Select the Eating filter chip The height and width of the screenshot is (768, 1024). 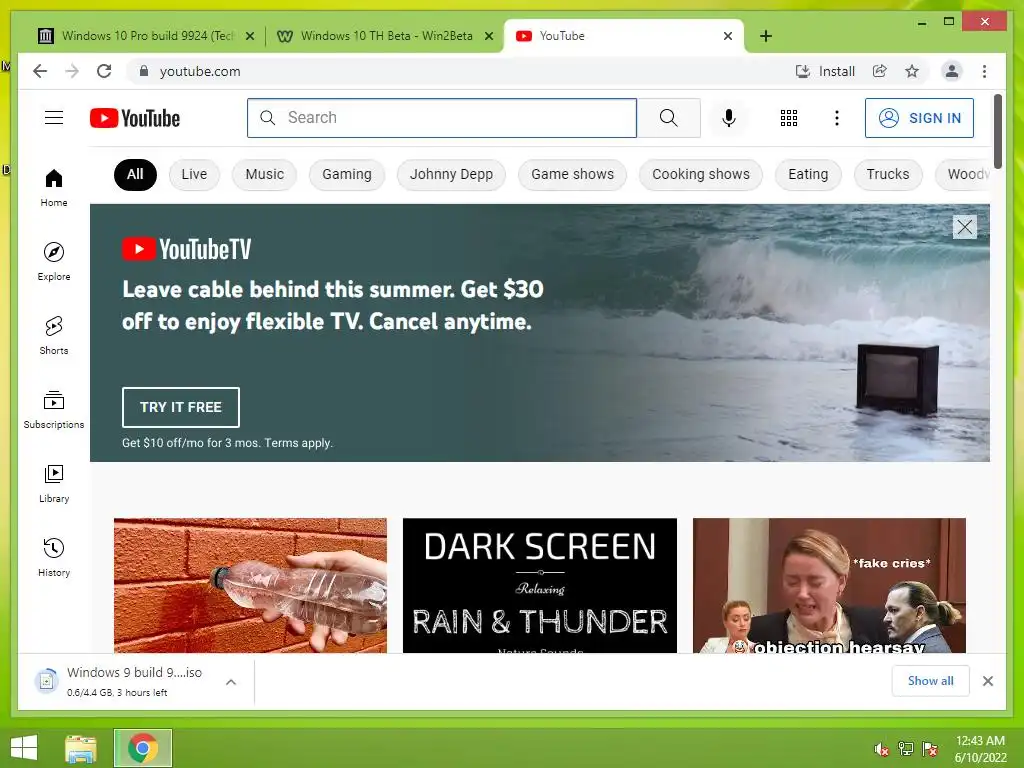(808, 174)
